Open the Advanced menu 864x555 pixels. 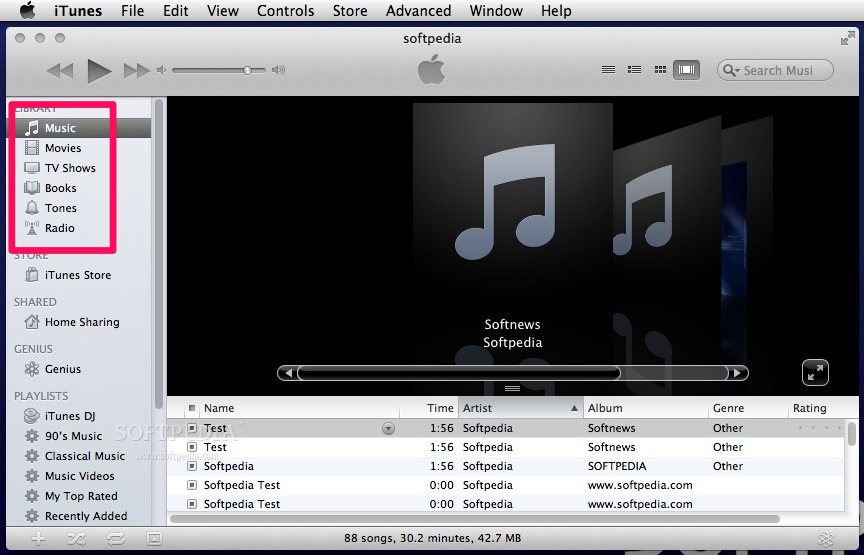(418, 10)
